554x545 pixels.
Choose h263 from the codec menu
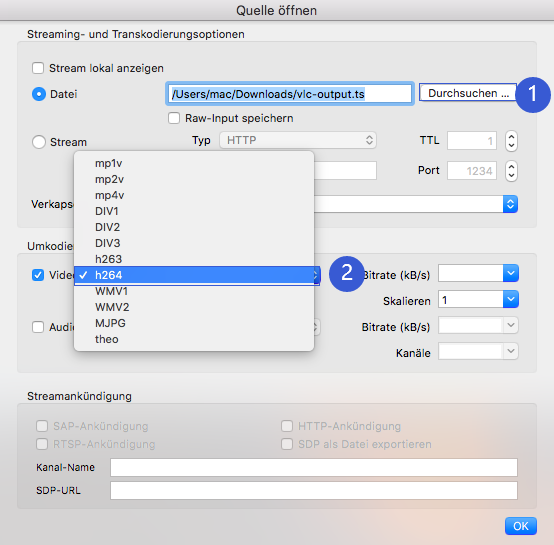pyautogui.click(x=194, y=259)
